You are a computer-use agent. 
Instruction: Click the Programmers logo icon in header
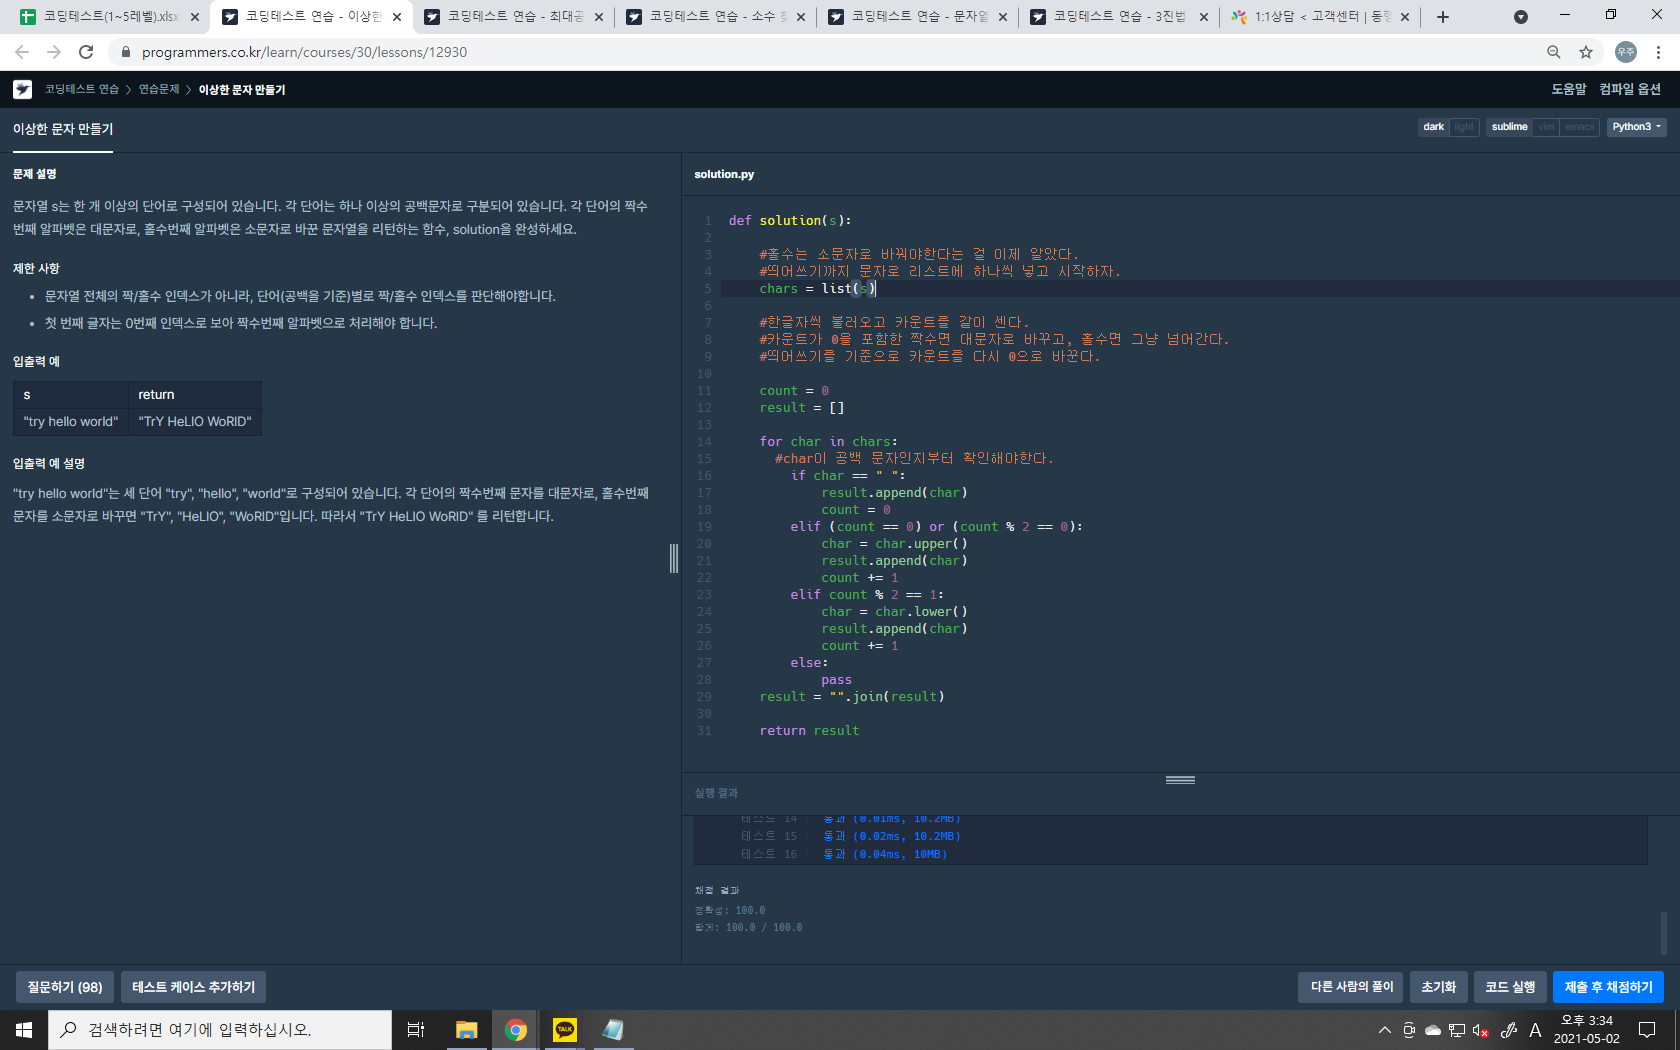click(22, 89)
